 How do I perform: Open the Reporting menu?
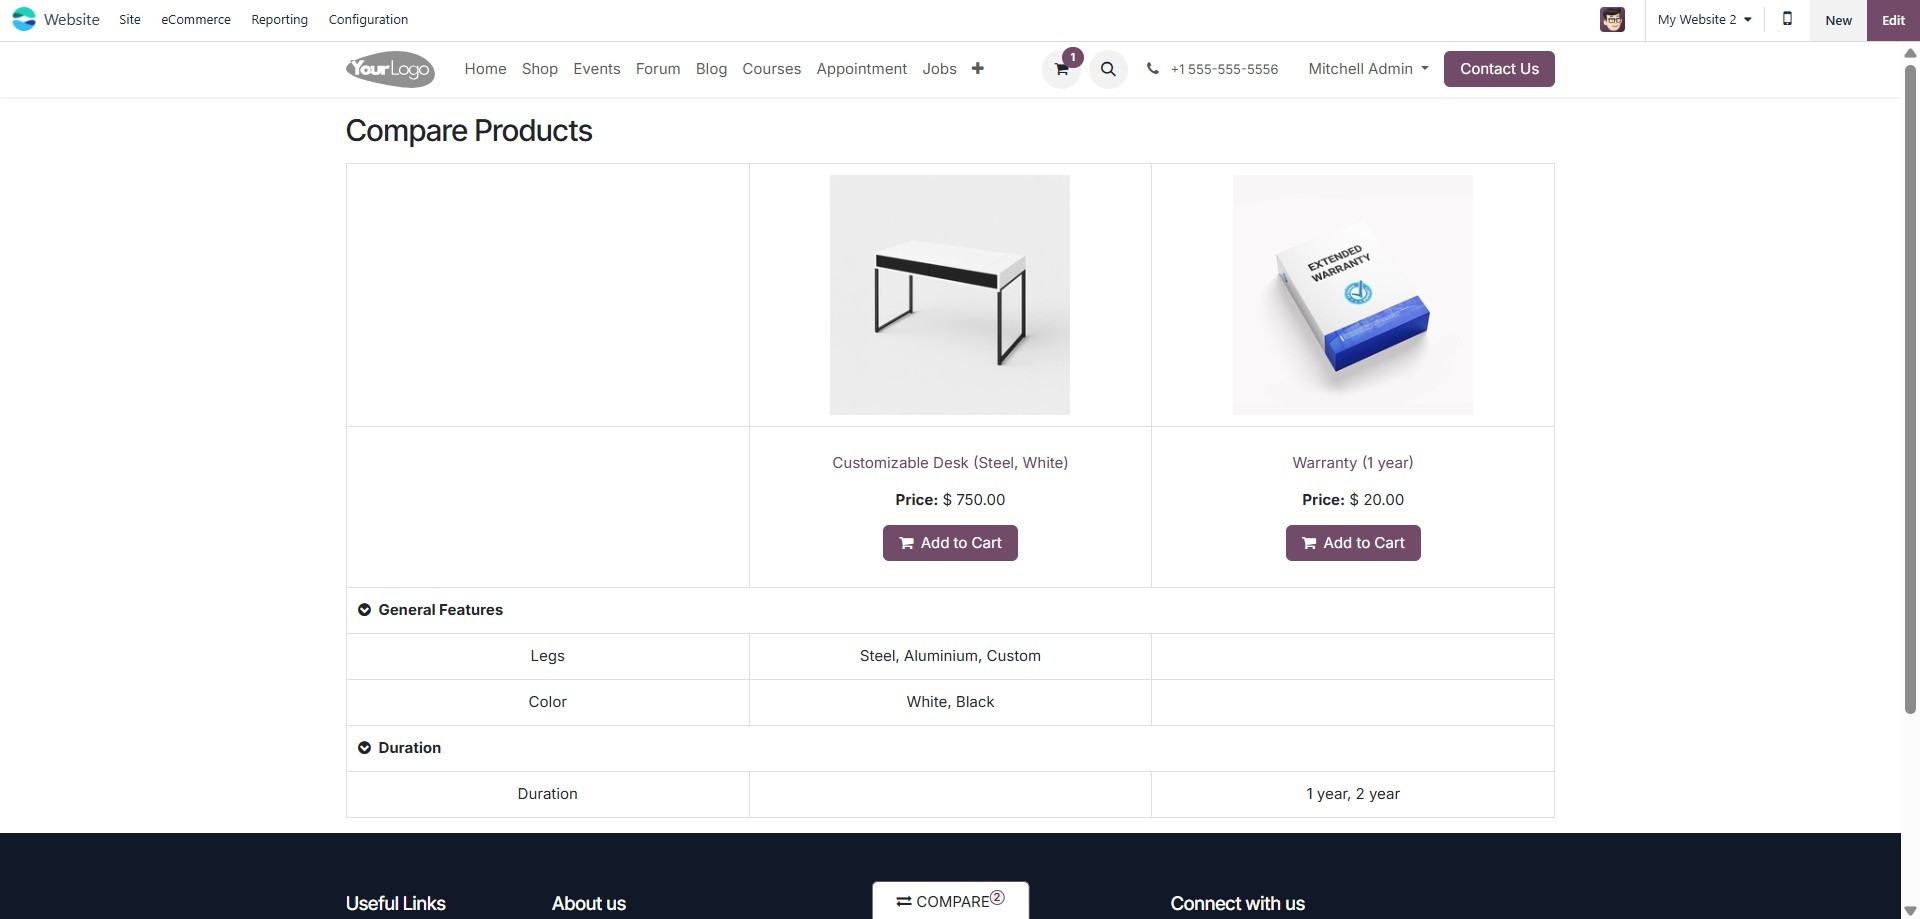[279, 19]
